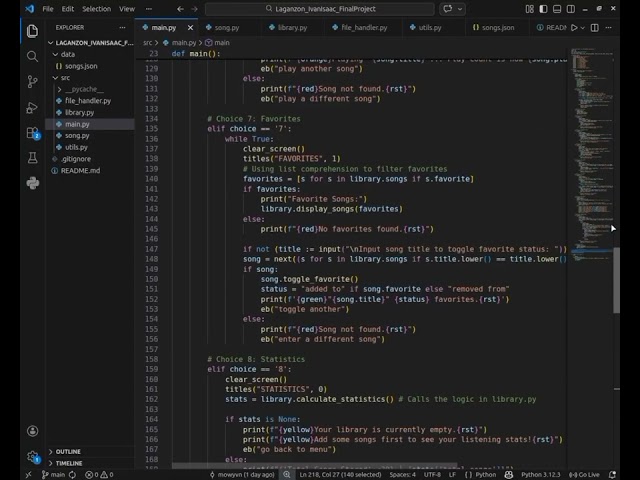This screenshot has height=480, width=640.
Task: Synchronize changes icon in status bar
Action: (x=72, y=475)
